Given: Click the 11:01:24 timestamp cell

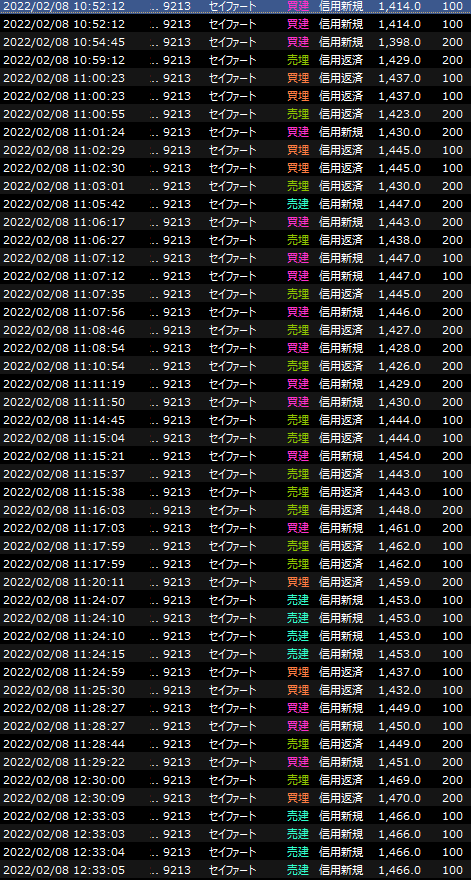Looking at the screenshot, I should [64, 132].
